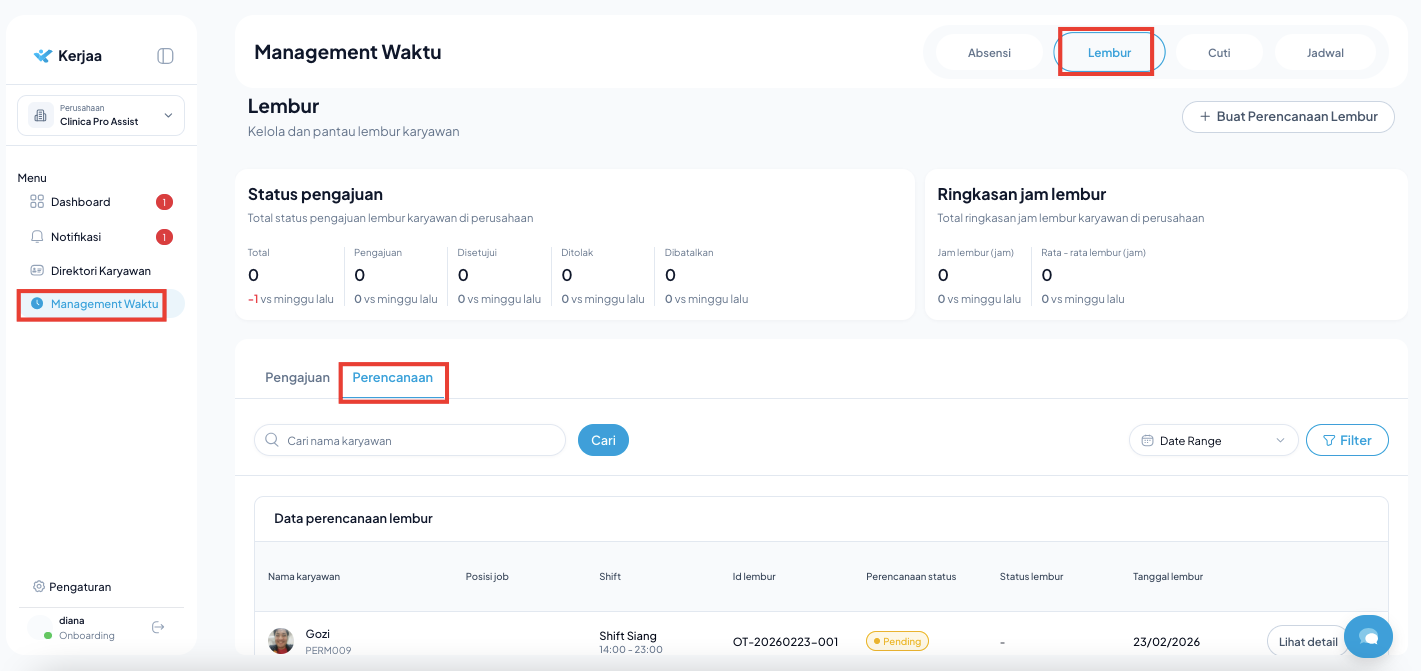The image size is (1421, 671).
Task: Switch to the Pengajuan tab
Action: (x=297, y=378)
